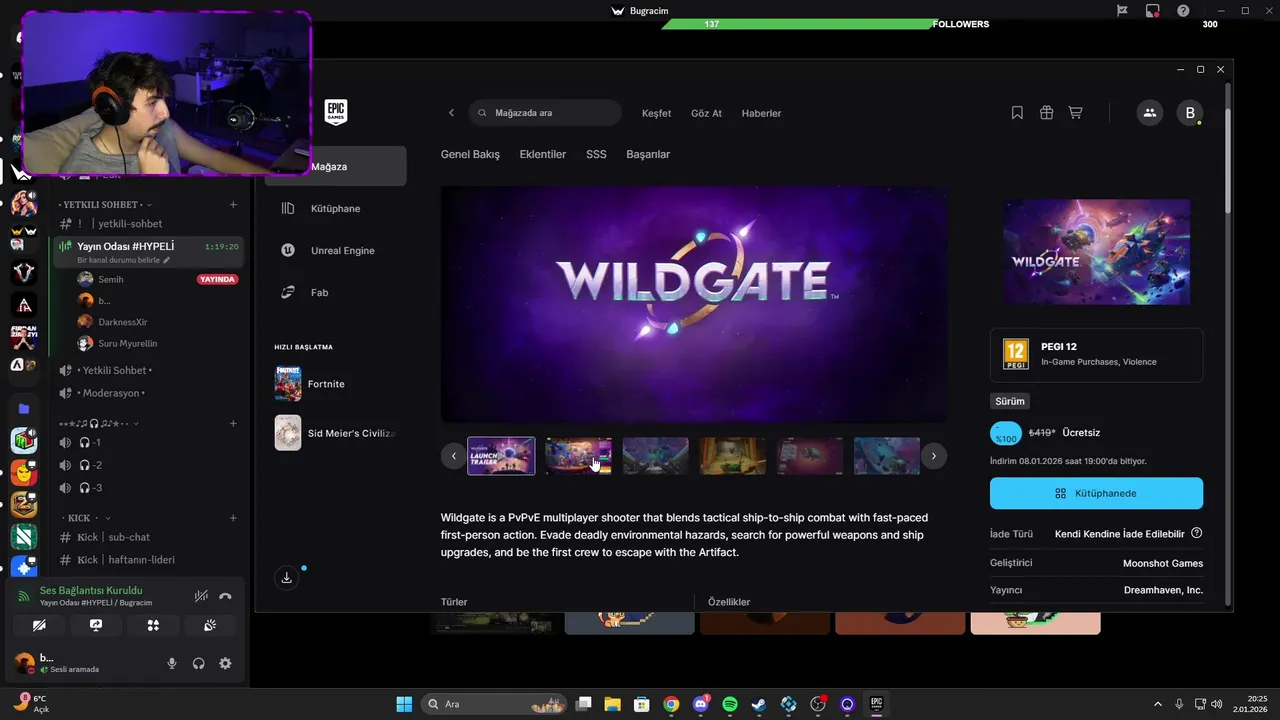Open the Epic Games logo home

pos(335,112)
